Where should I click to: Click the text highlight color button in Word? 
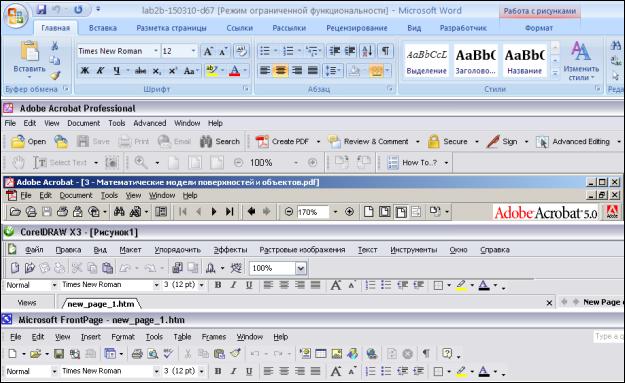pyautogui.click(x=212, y=71)
